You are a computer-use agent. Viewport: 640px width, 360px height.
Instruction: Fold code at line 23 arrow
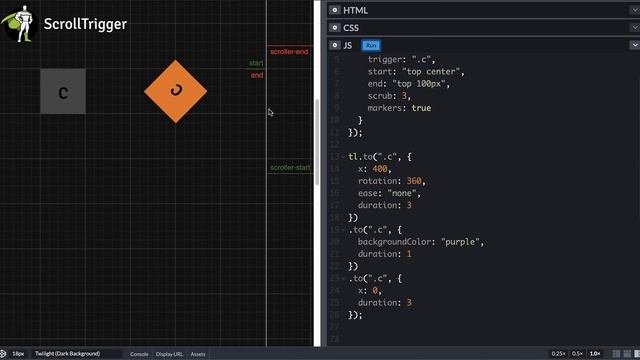point(343,278)
